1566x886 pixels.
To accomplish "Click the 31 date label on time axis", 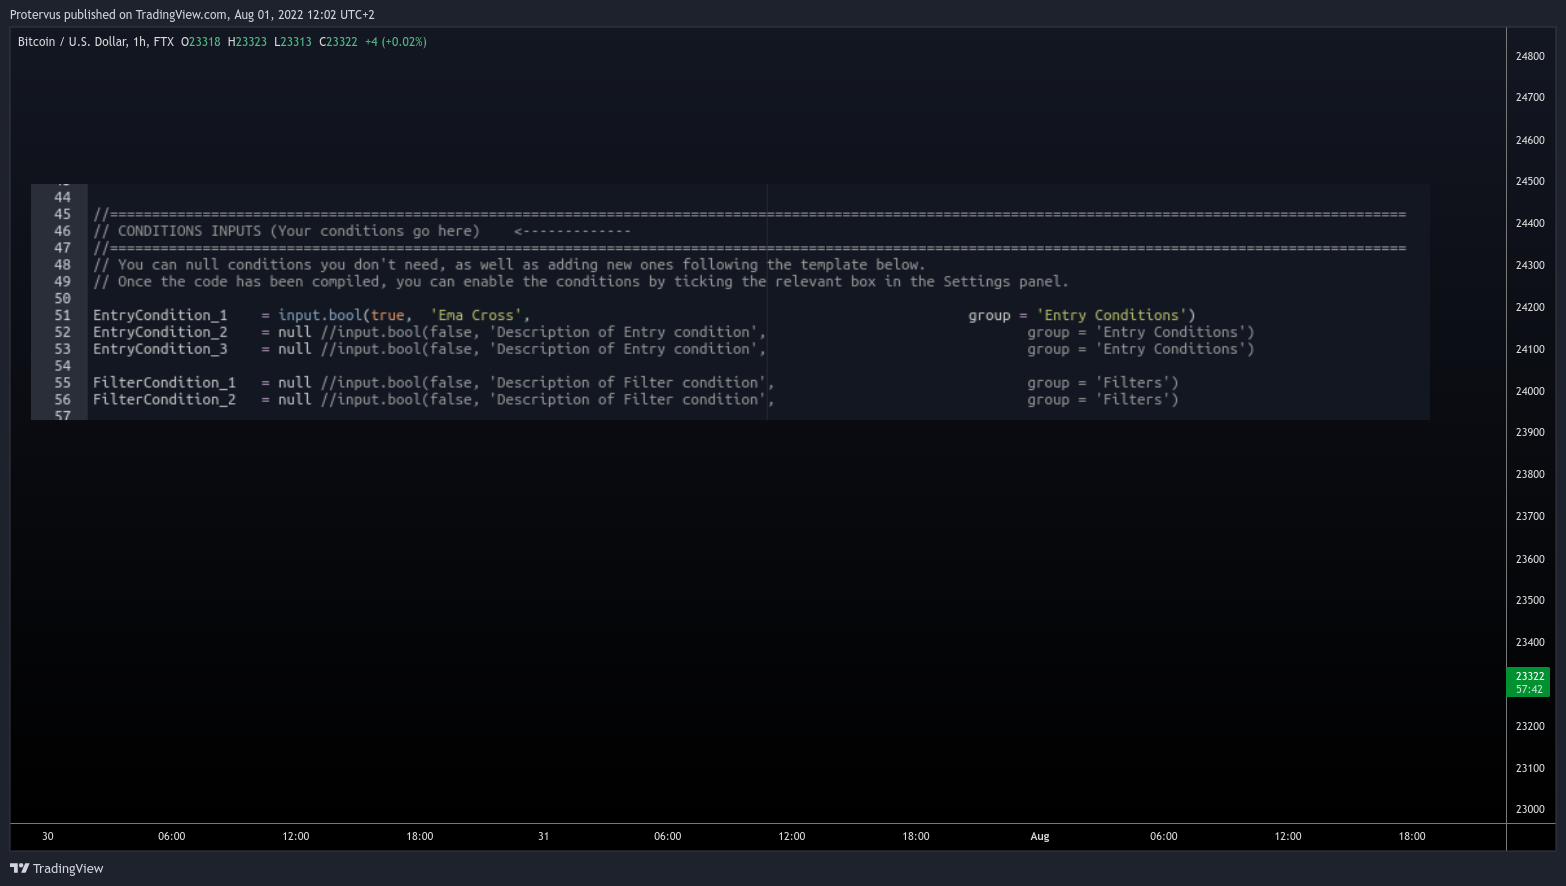I will [x=543, y=836].
